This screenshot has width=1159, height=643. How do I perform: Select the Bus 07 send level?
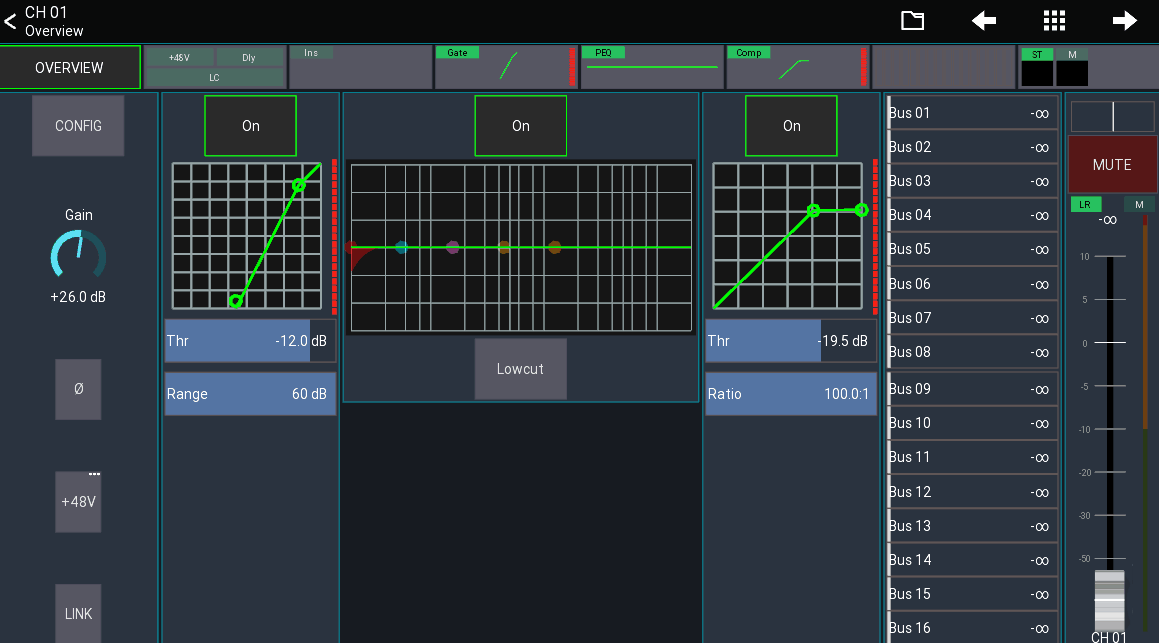972,318
